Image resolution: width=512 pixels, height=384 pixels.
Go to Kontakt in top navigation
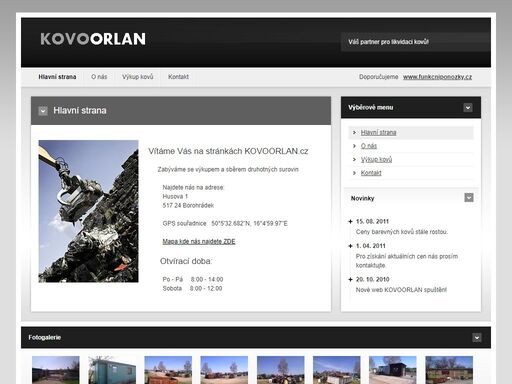[178, 77]
